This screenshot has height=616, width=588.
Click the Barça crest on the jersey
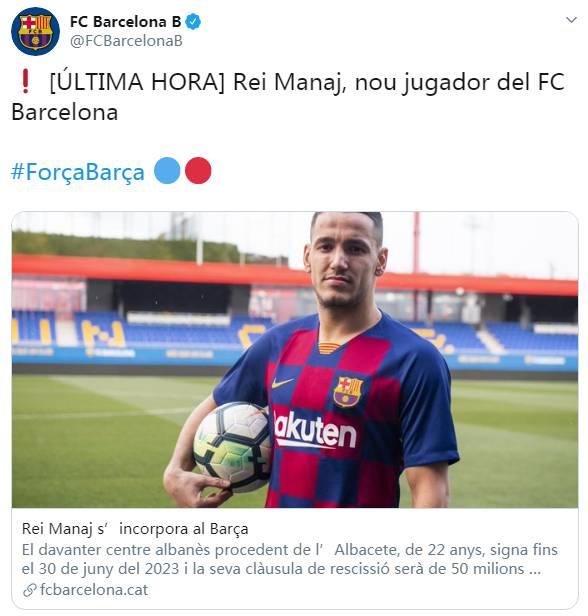tap(347, 391)
